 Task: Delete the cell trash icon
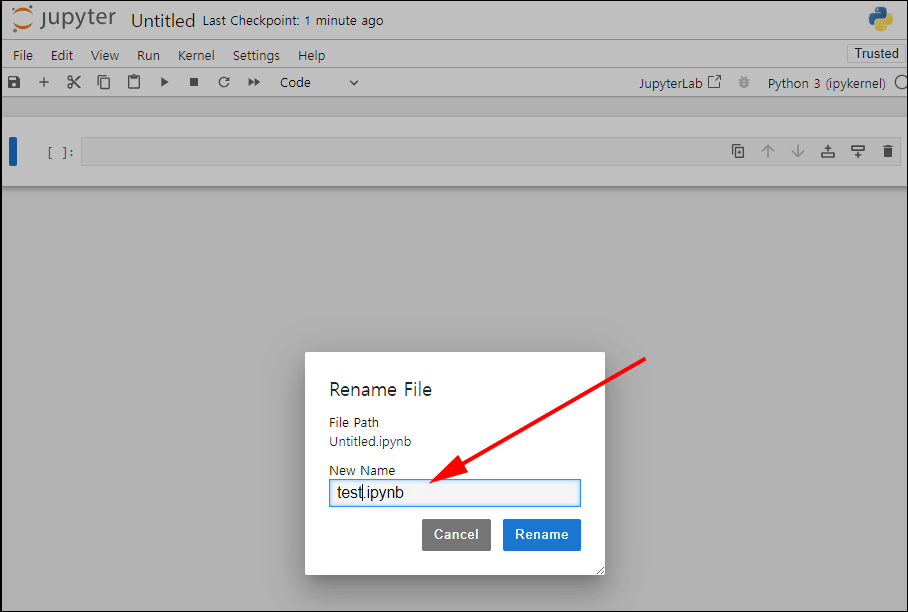point(888,151)
